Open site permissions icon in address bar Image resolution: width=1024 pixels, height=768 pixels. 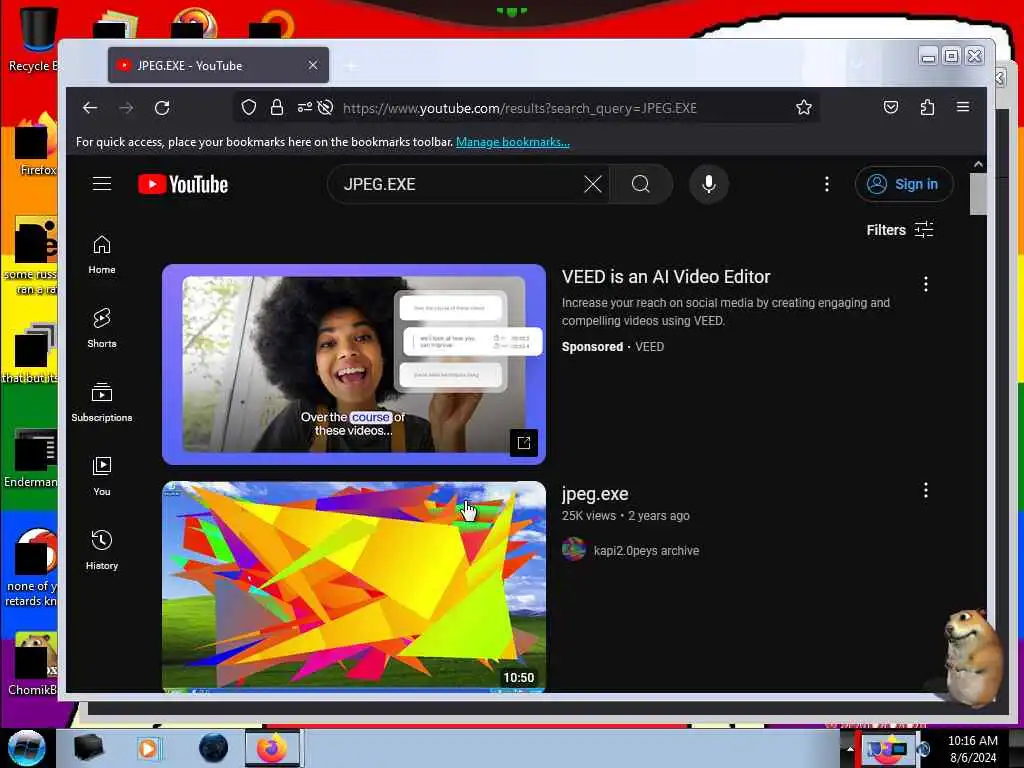coord(305,107)
